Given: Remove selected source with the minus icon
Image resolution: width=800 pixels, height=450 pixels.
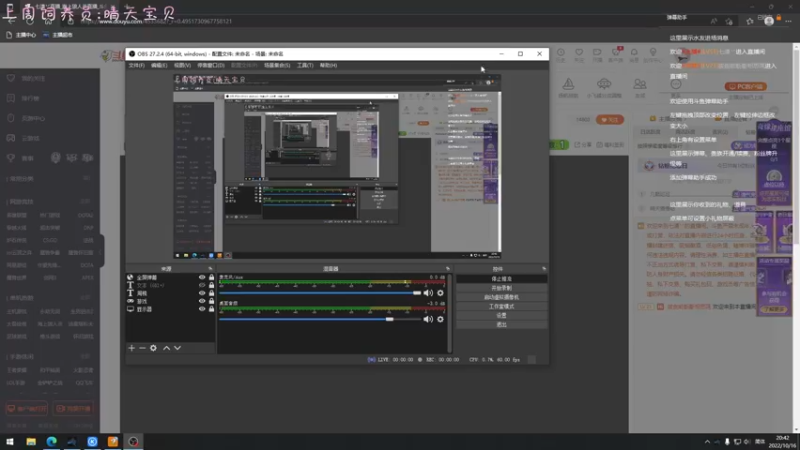Looking at the screenshot, I should [x=142, y=348].
